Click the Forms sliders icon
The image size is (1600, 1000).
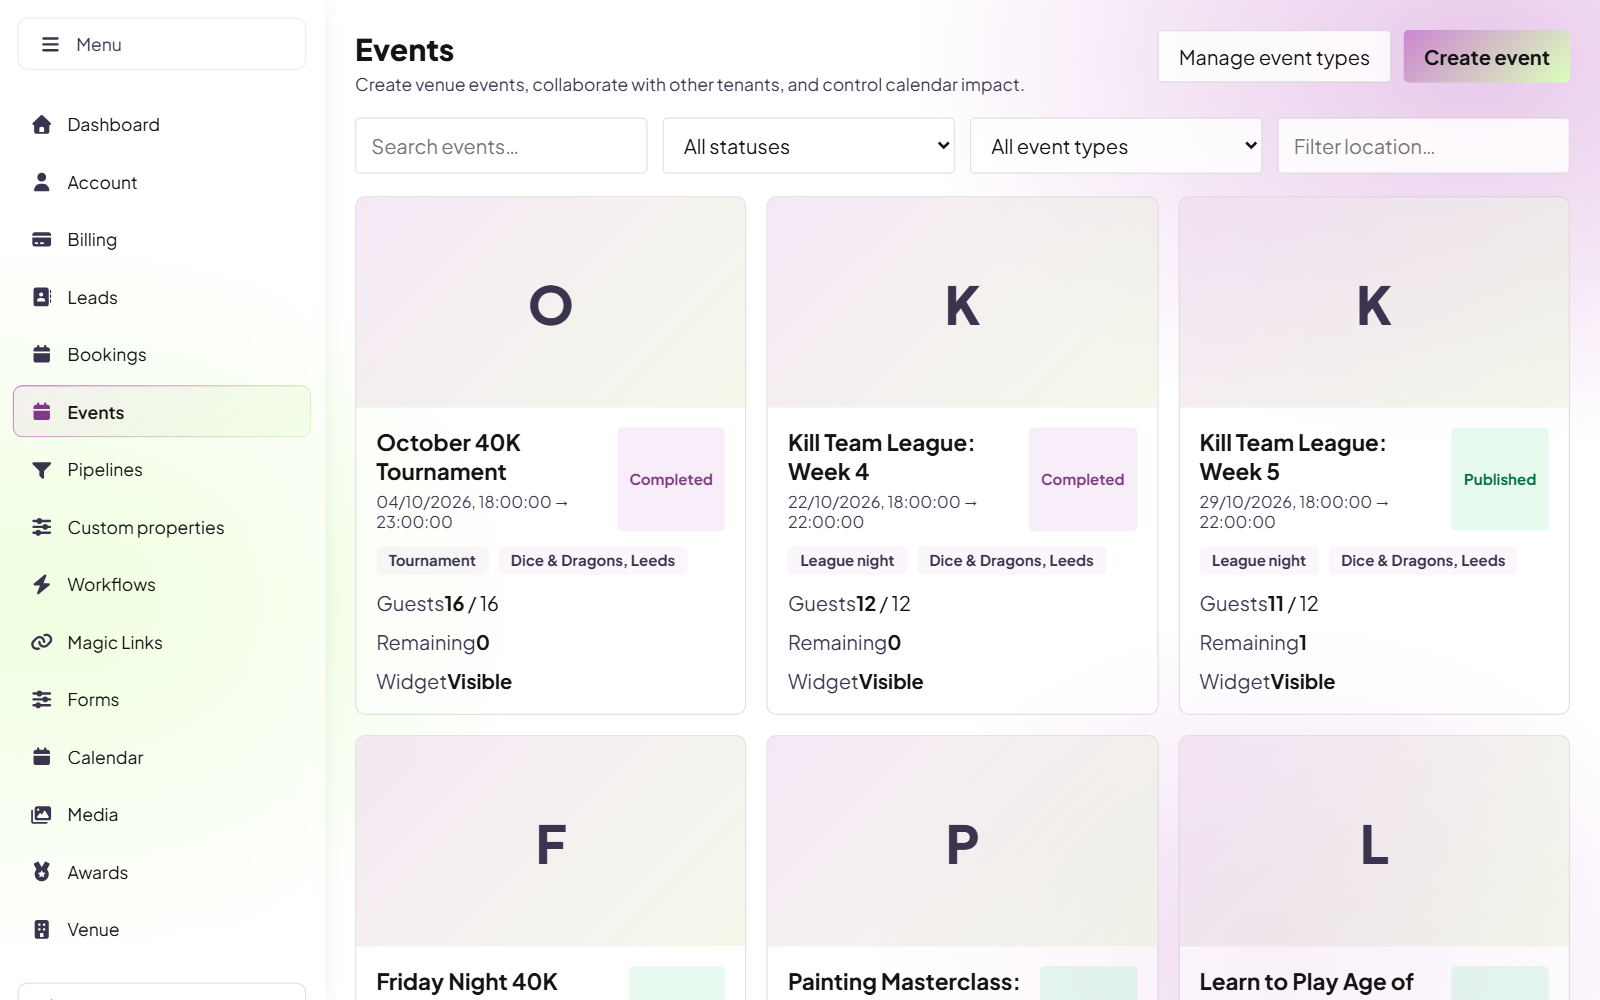point(41,700)
